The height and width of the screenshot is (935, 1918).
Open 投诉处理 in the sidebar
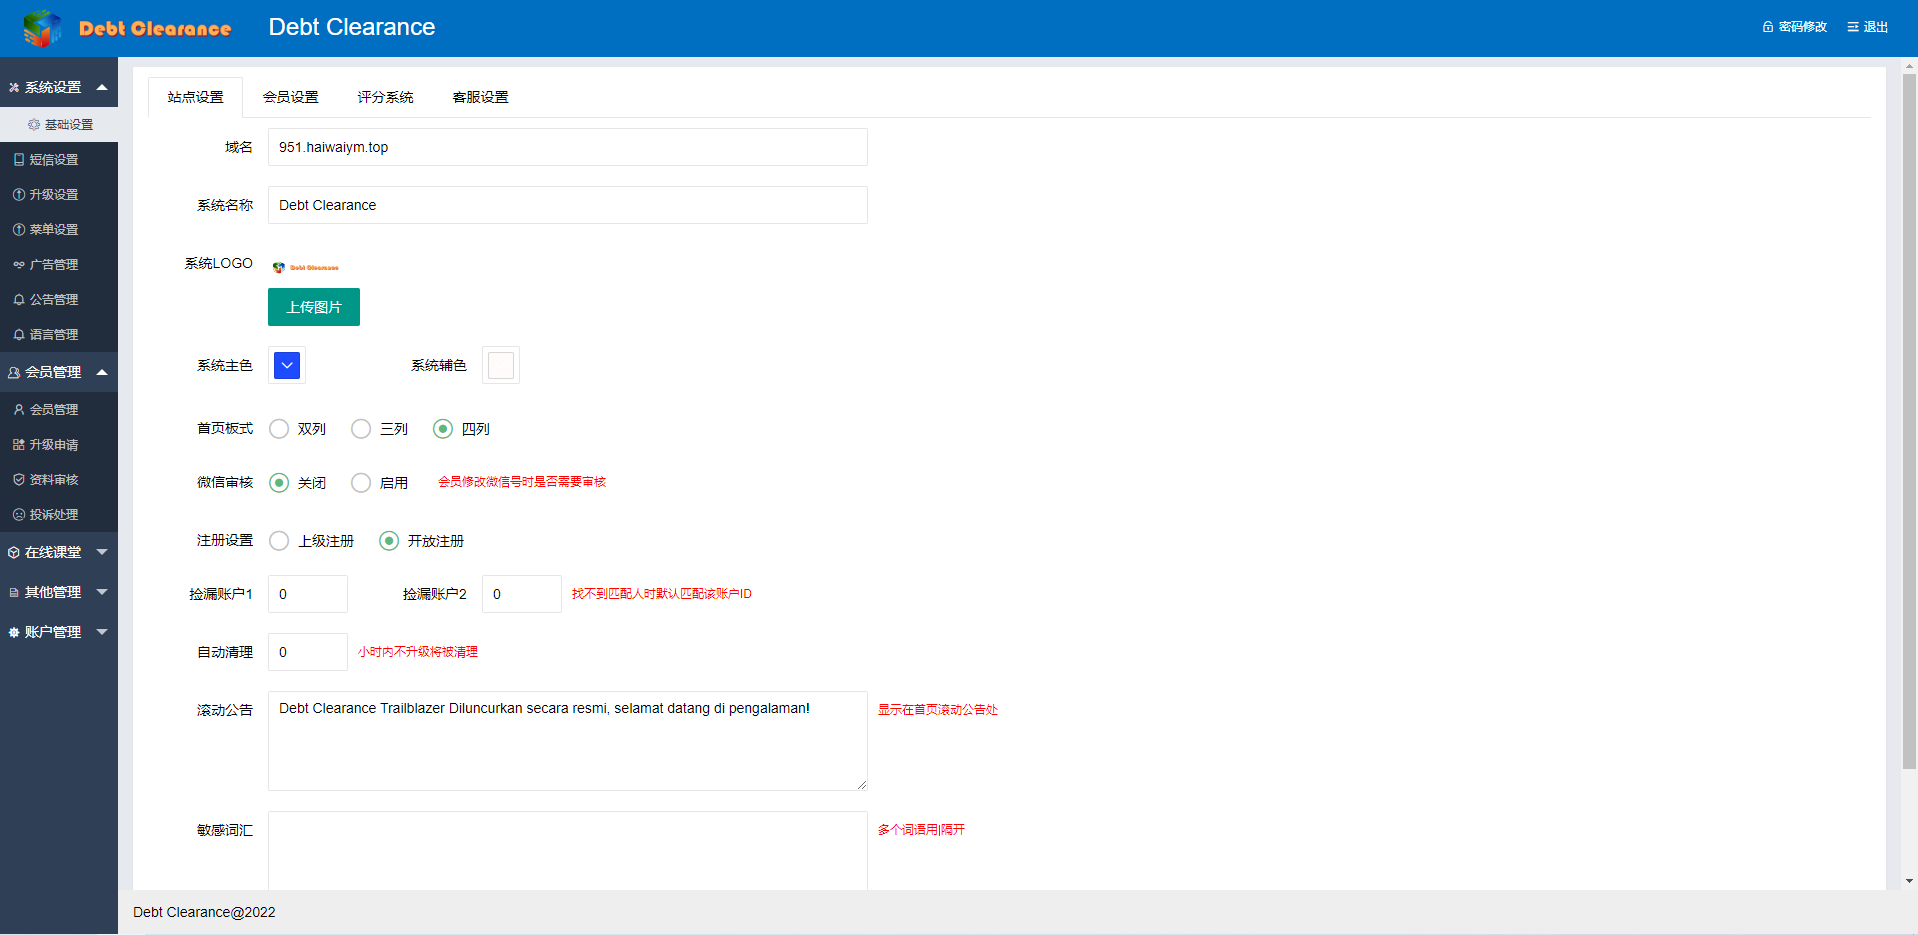pyautogui.click(x=53, y=515)
